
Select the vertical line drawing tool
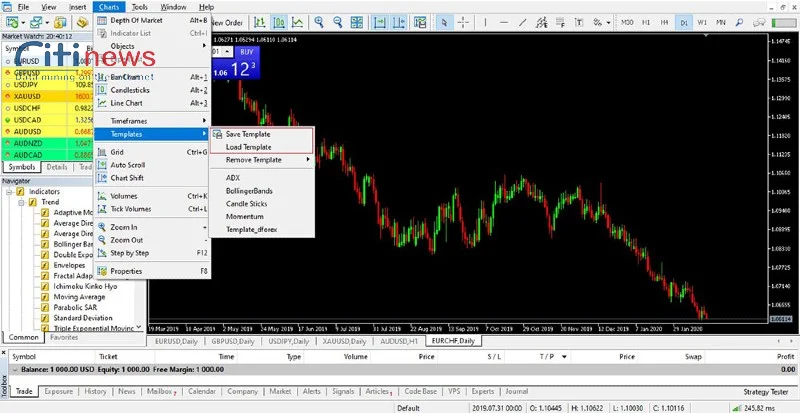pyautogui.click(x=485, y=22)
